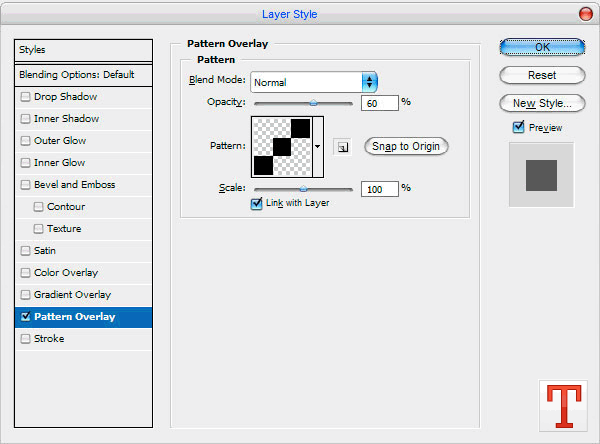This screenshot has height=444, width=600.
Task: Select the Inner Shadow label
Action: pos(66,119)
